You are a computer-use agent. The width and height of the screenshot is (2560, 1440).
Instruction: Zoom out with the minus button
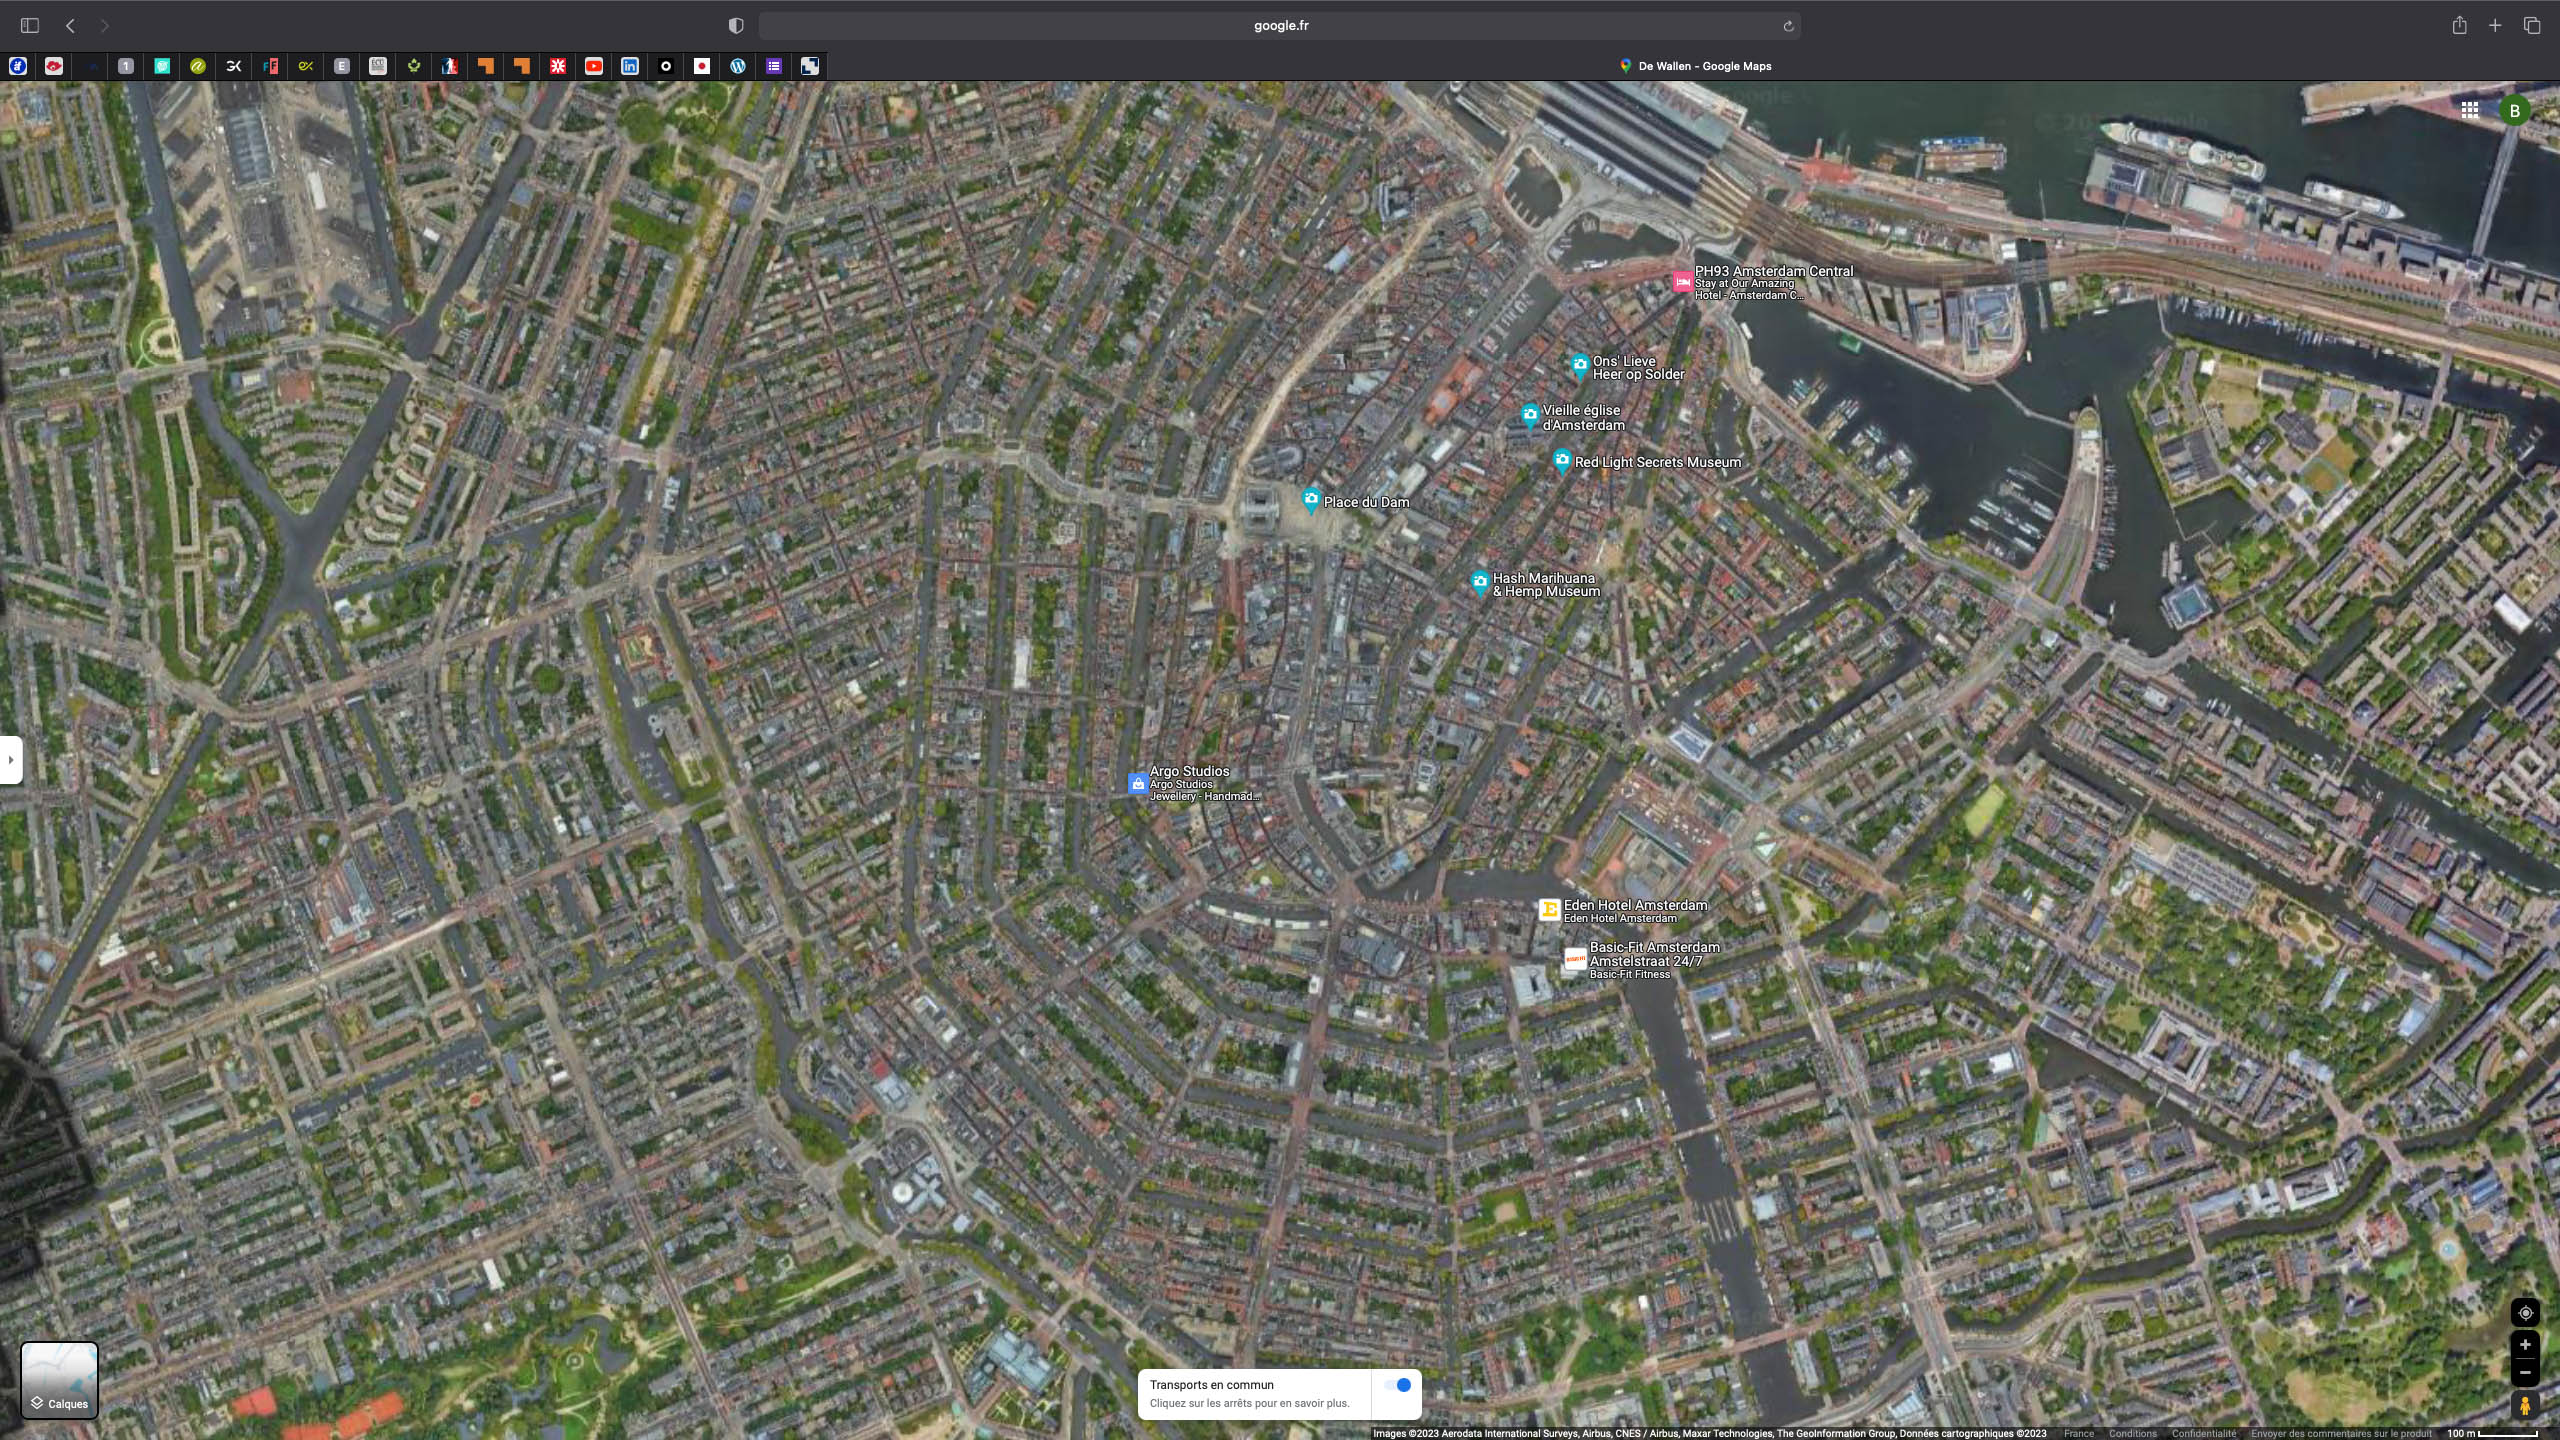point(2525,1372)
